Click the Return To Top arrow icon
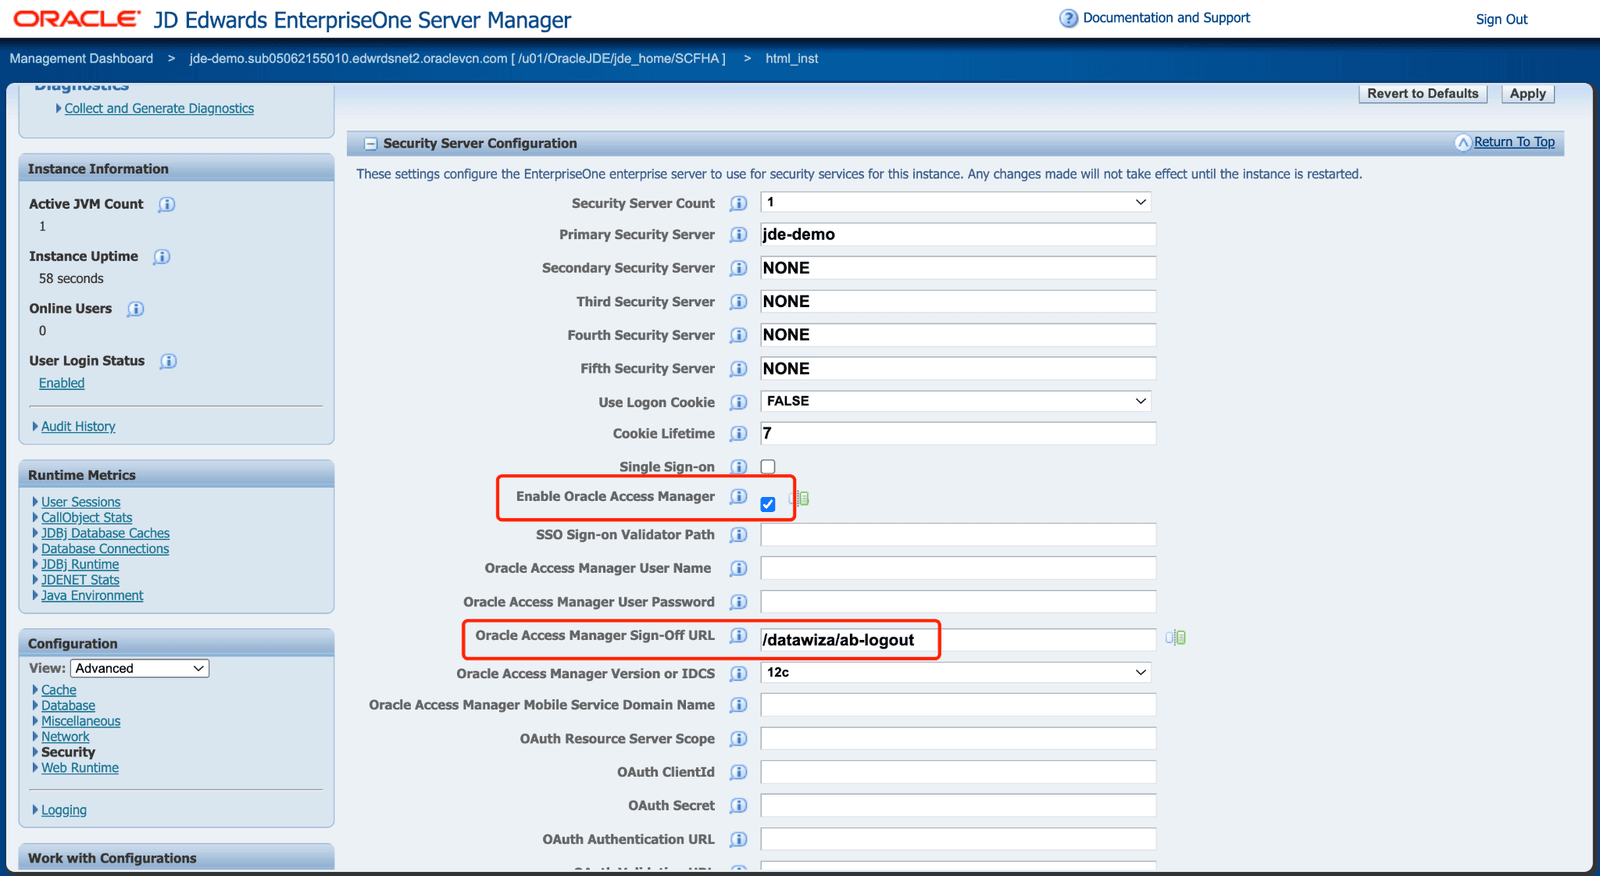1600x876 pixels. 1463,142
